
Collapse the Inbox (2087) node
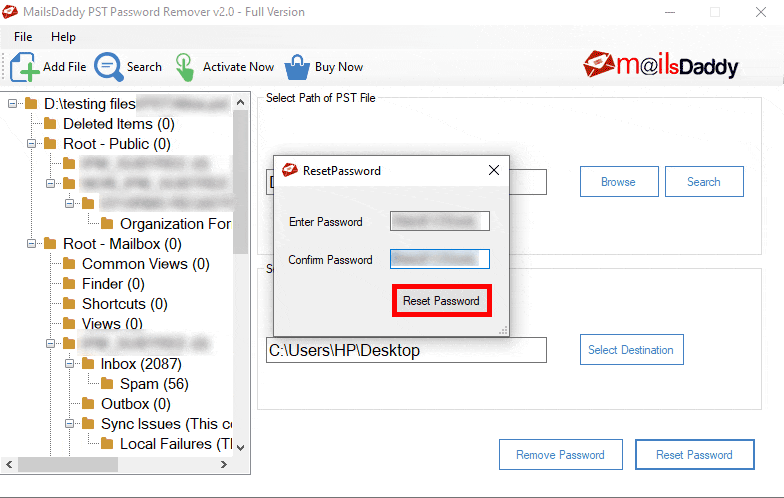click(70, 364)
